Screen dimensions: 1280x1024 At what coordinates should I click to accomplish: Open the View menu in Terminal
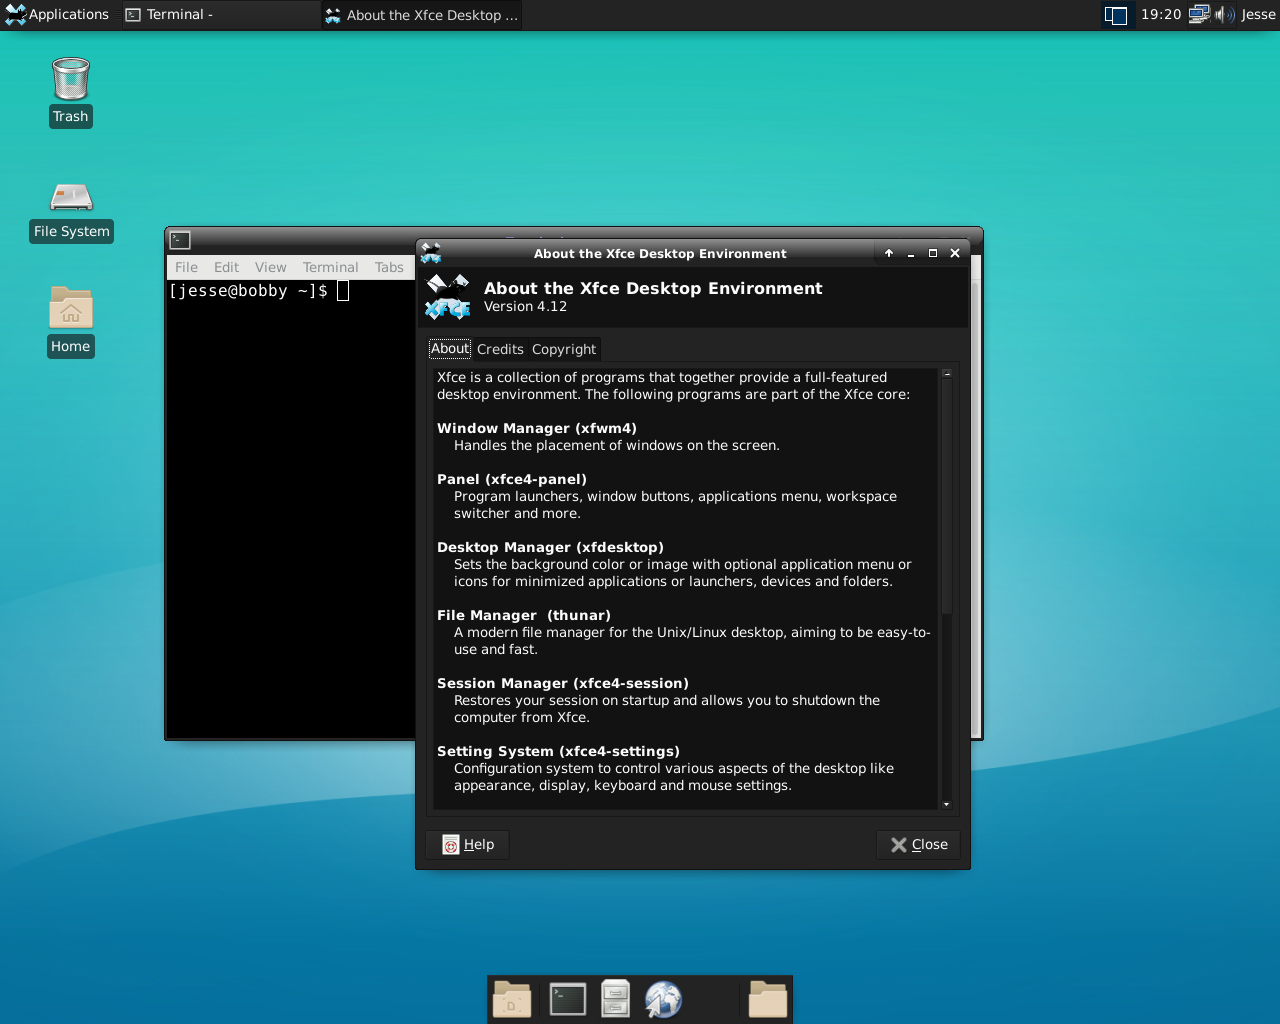coord(270,267)
